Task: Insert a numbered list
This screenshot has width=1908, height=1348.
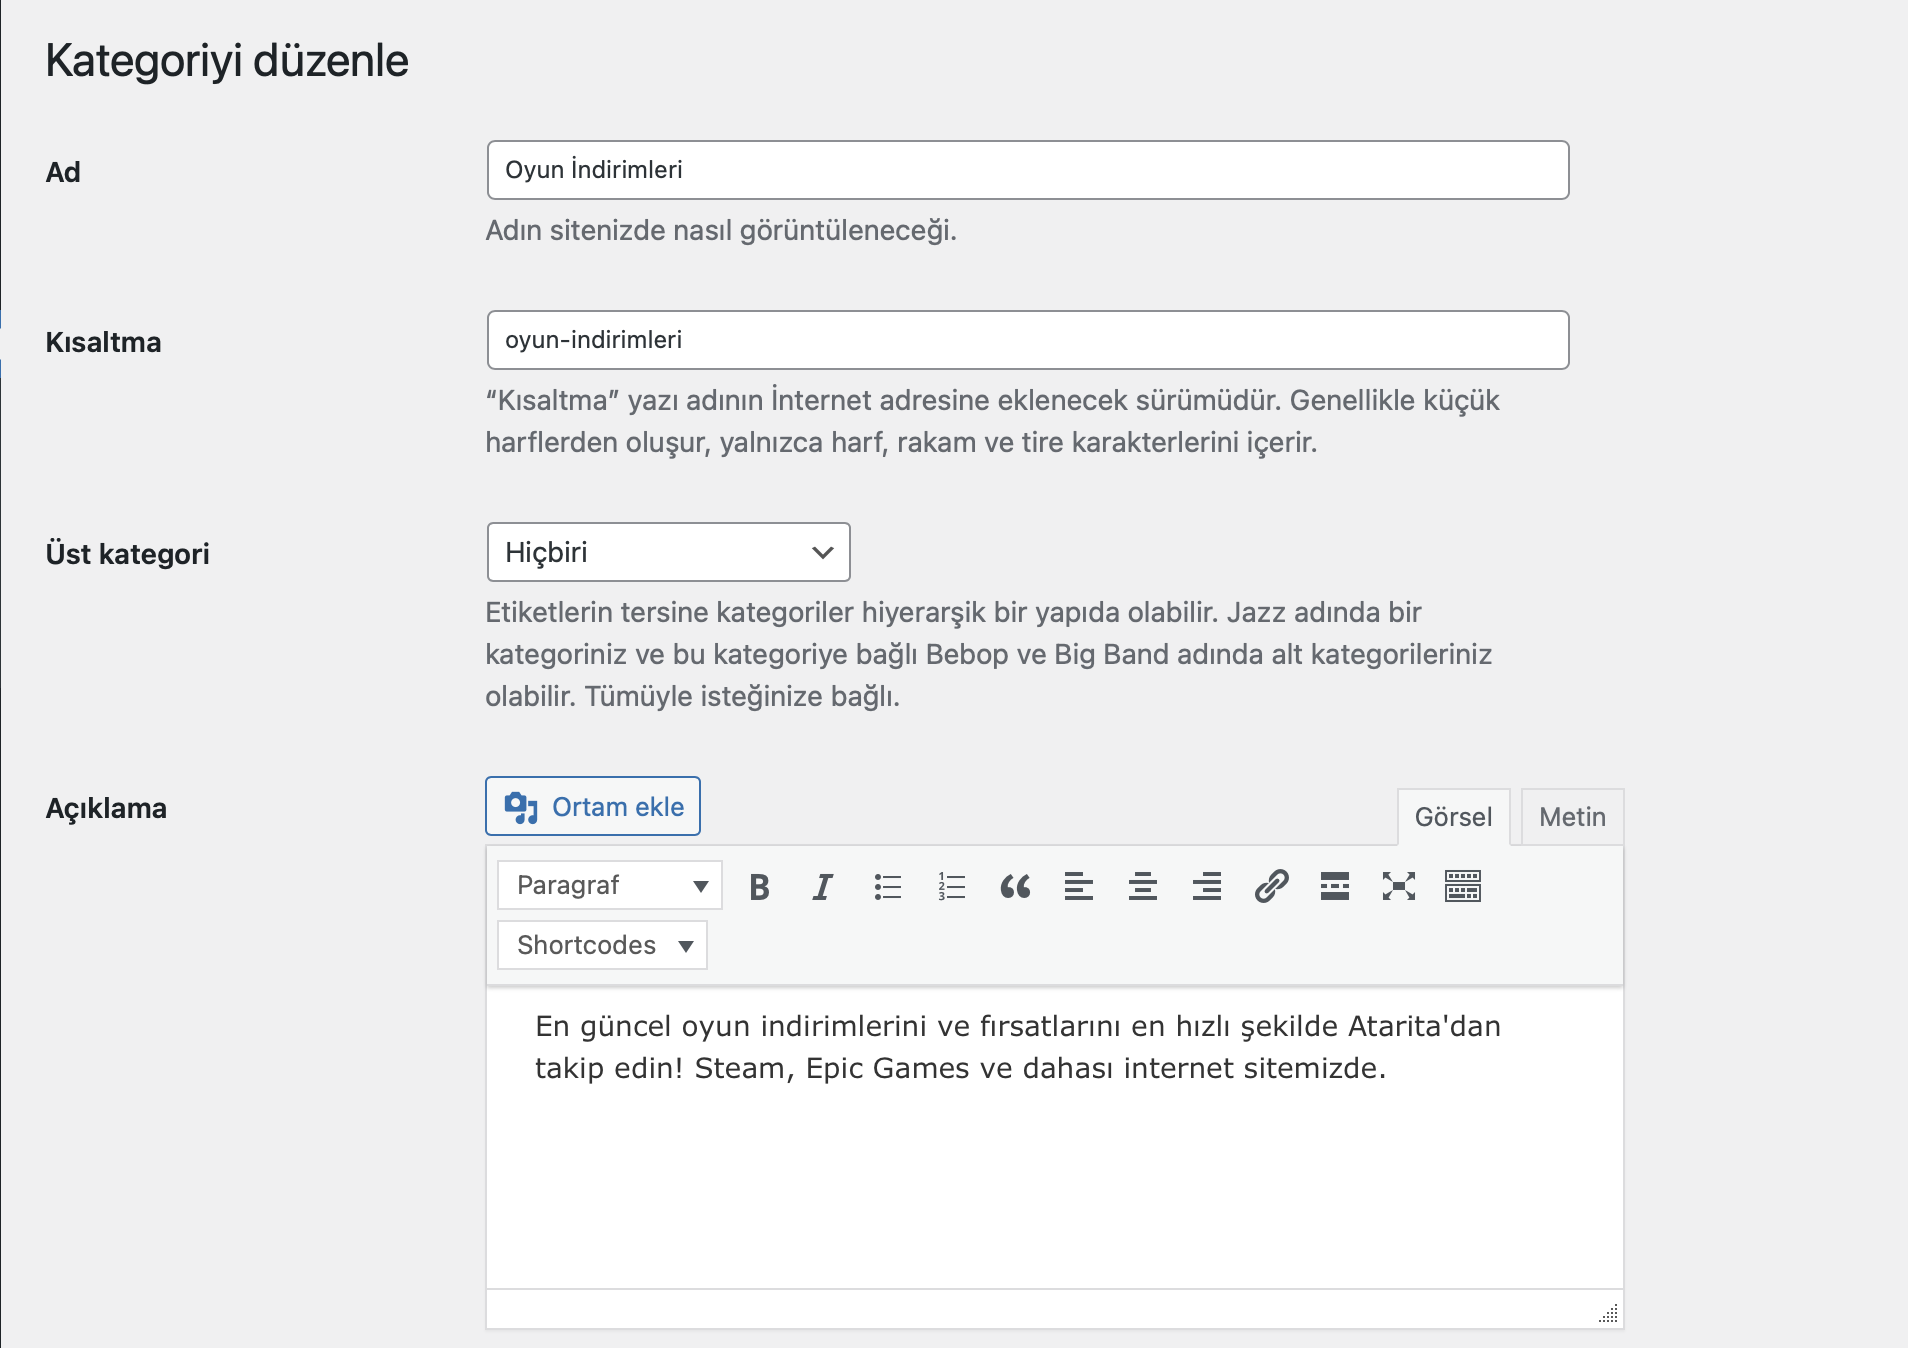Action: 951,886
